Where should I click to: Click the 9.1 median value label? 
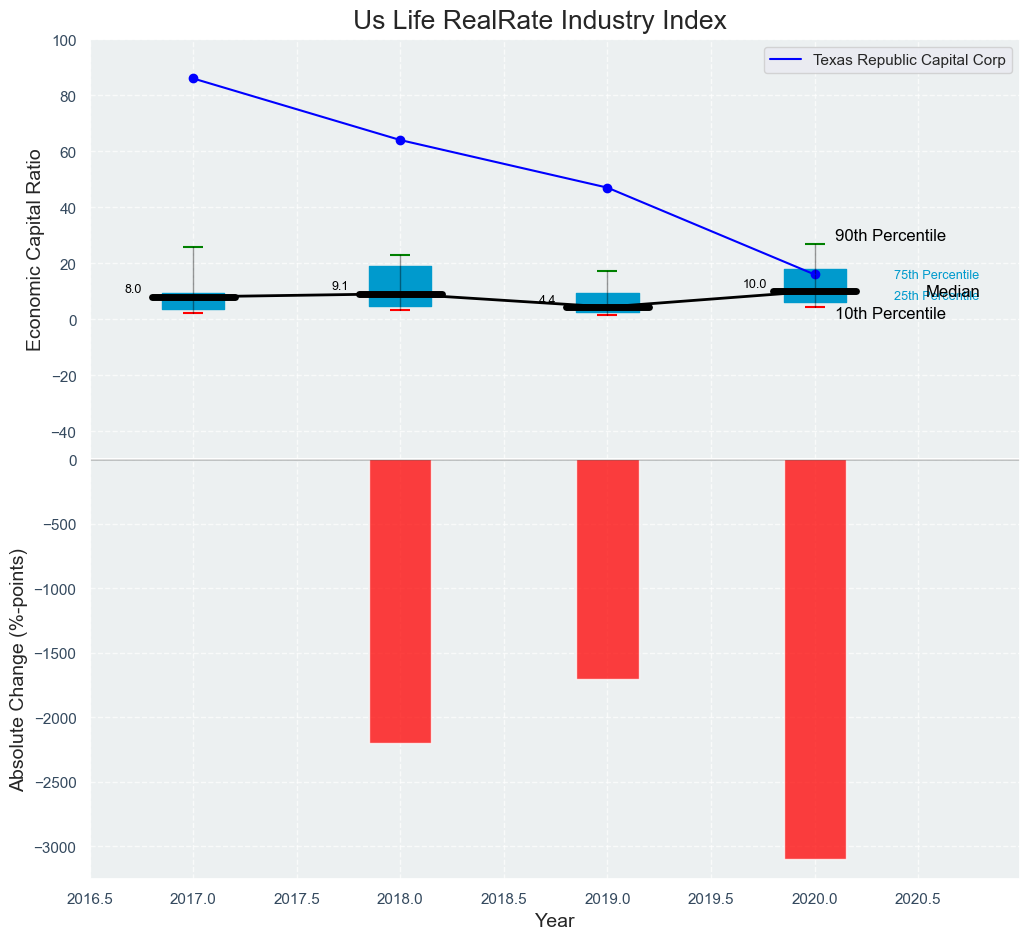point(340,286)
